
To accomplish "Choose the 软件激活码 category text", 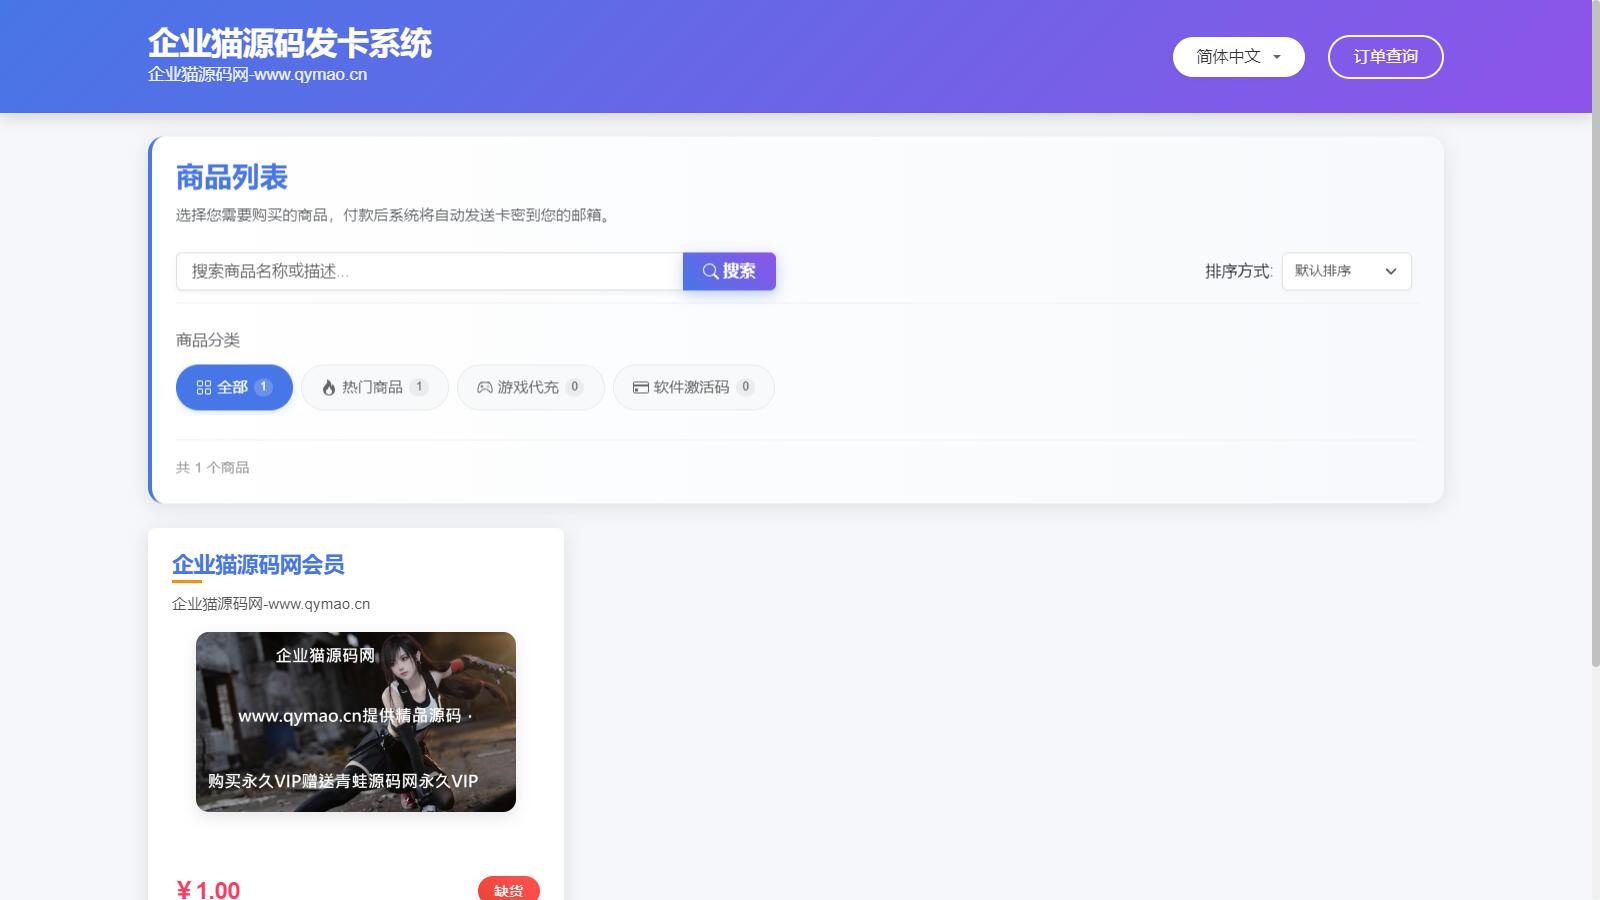I will [x=691, y=387].
